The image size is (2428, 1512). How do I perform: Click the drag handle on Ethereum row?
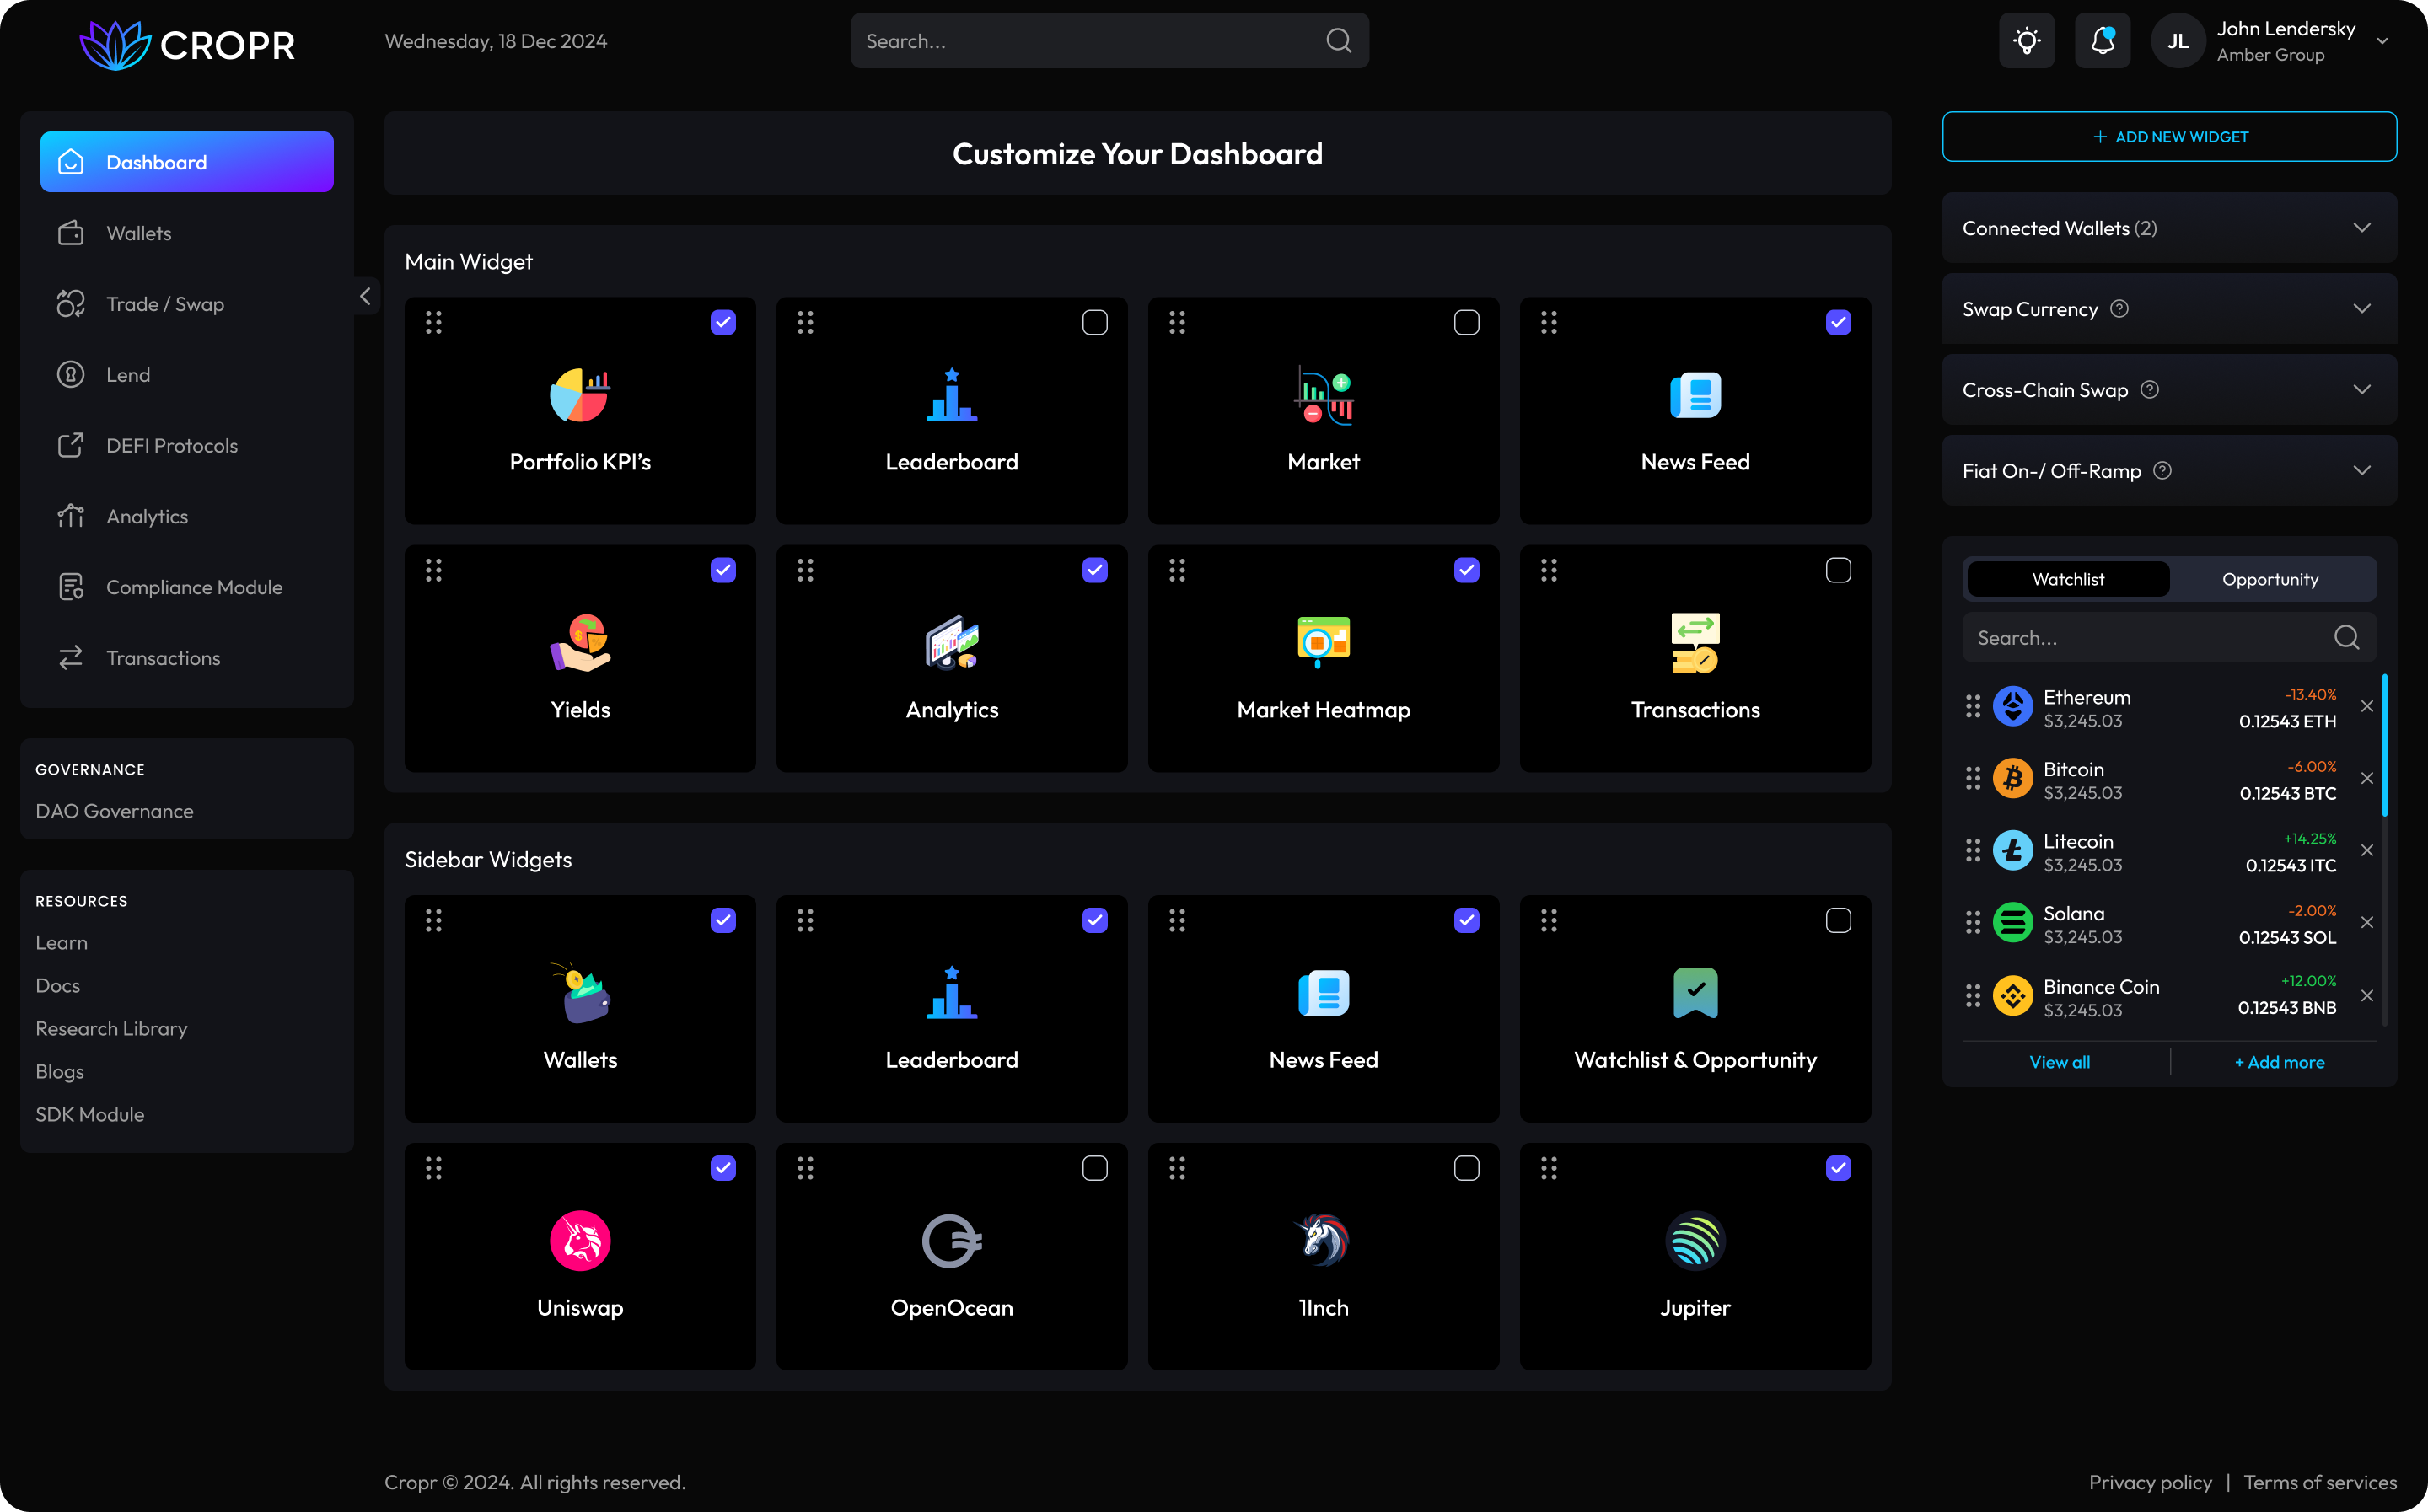1972,706
